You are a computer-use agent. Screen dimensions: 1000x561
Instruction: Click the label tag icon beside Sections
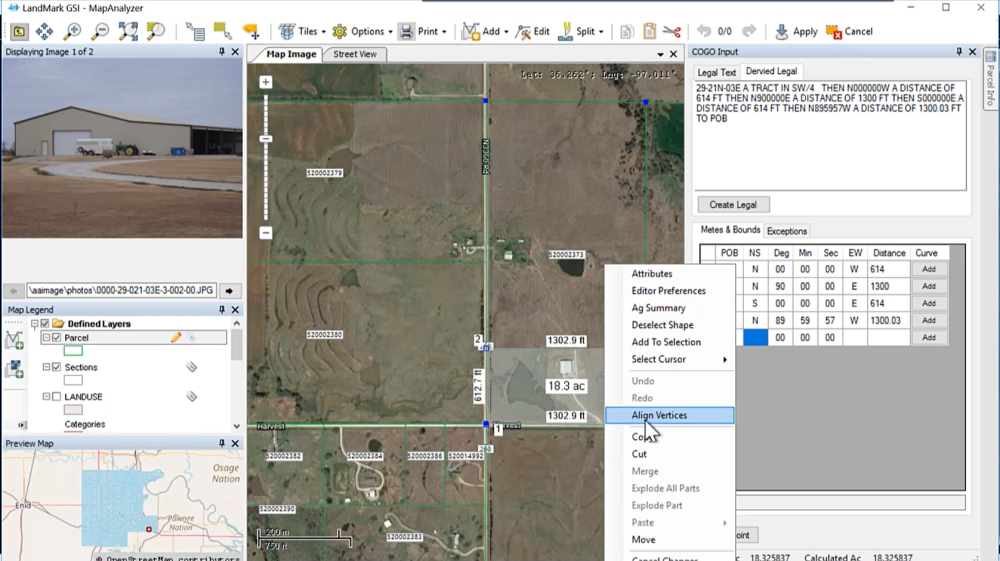(x=191, y=367)
